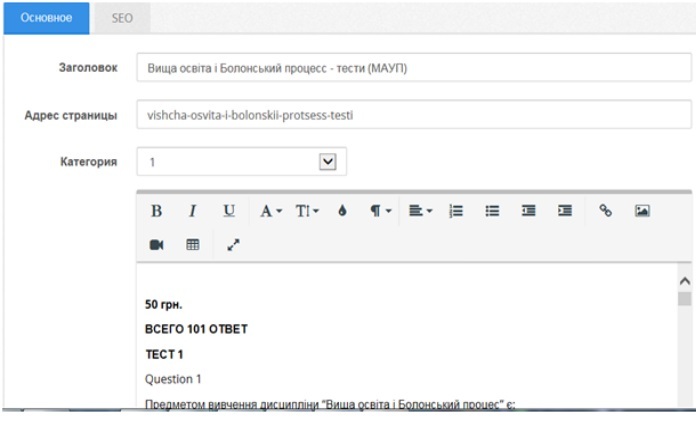Toggle italic formatting

point(193,211)
